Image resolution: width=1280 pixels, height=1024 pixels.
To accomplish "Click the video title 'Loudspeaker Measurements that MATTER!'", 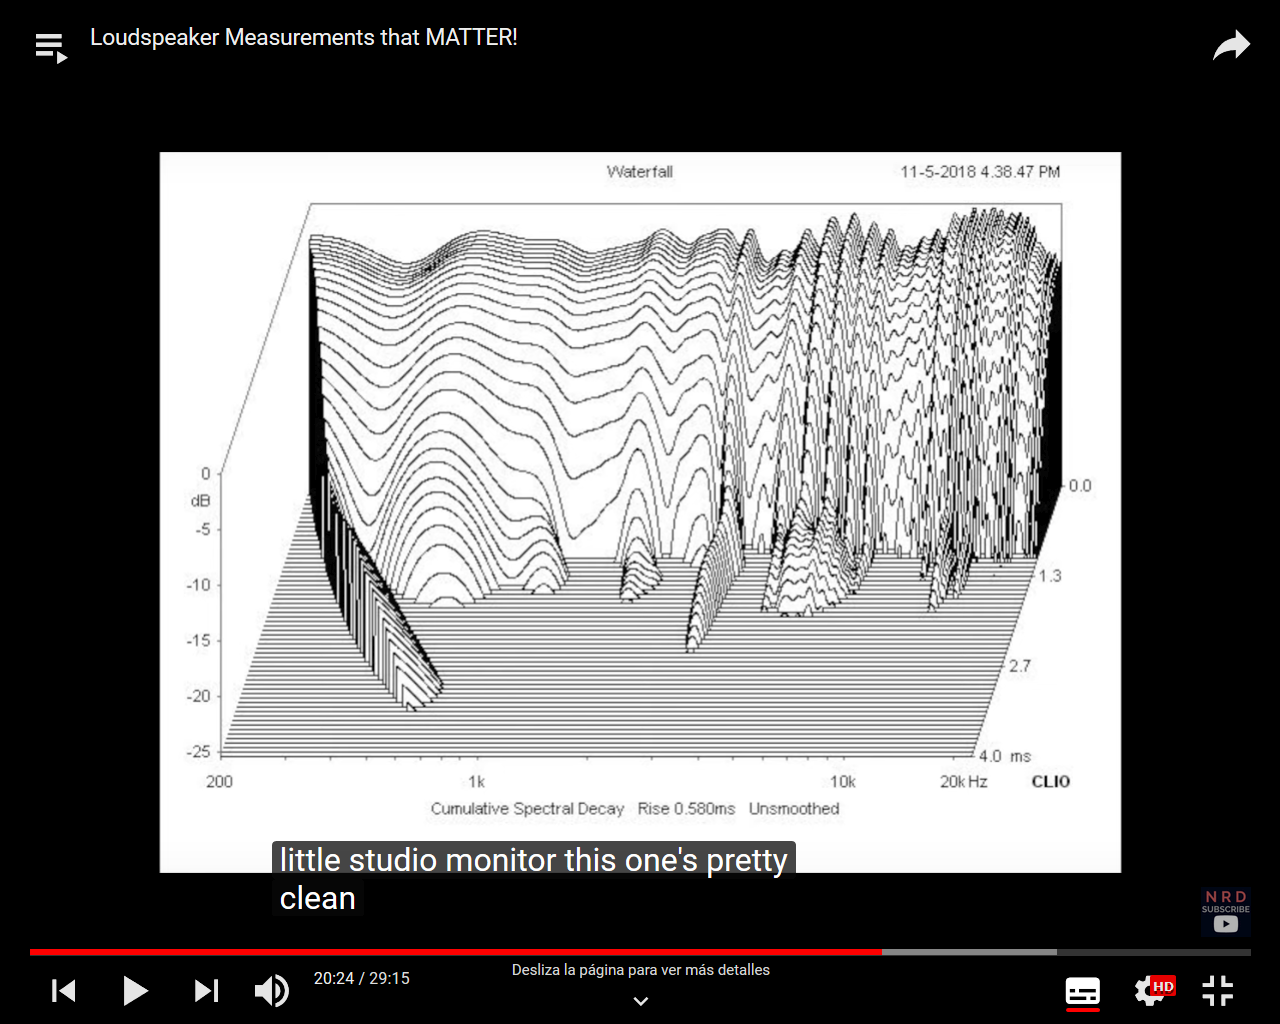I will click(304, 37).
